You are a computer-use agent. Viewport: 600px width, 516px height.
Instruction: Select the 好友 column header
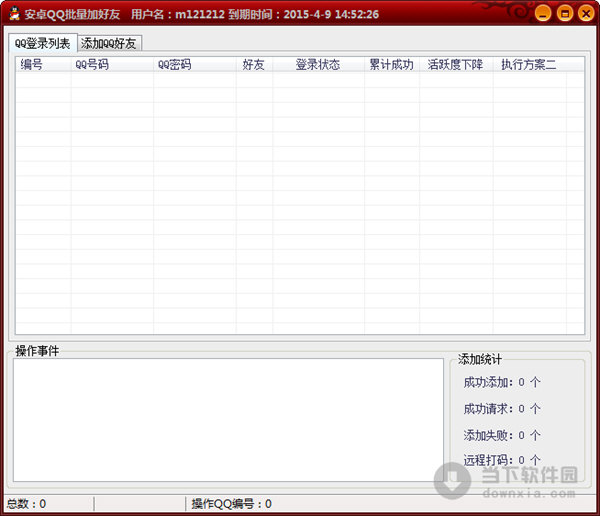click(254, 64)
